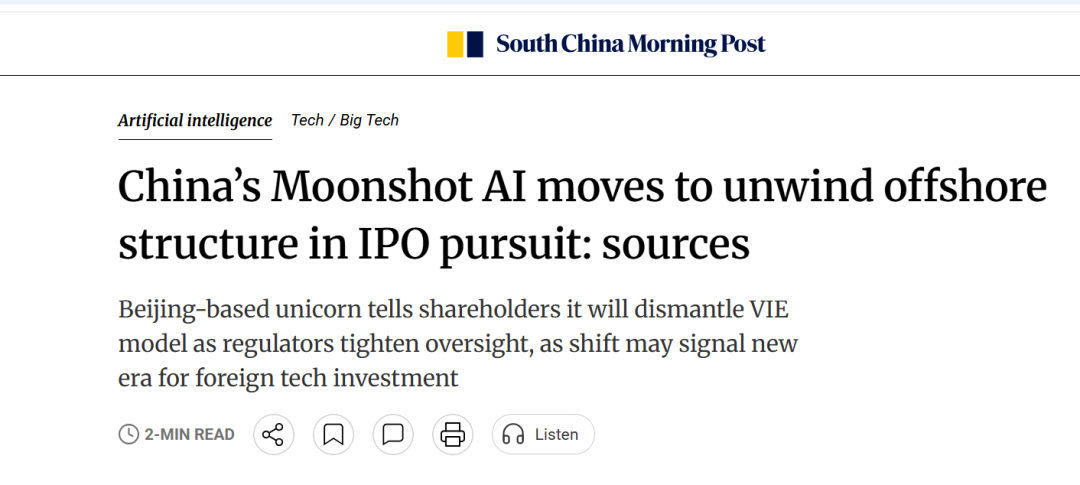The width and height of the screenshot is (1080, 485).
Task: Click foreign tech investment in the subheading
Action: tap(326, 378)
